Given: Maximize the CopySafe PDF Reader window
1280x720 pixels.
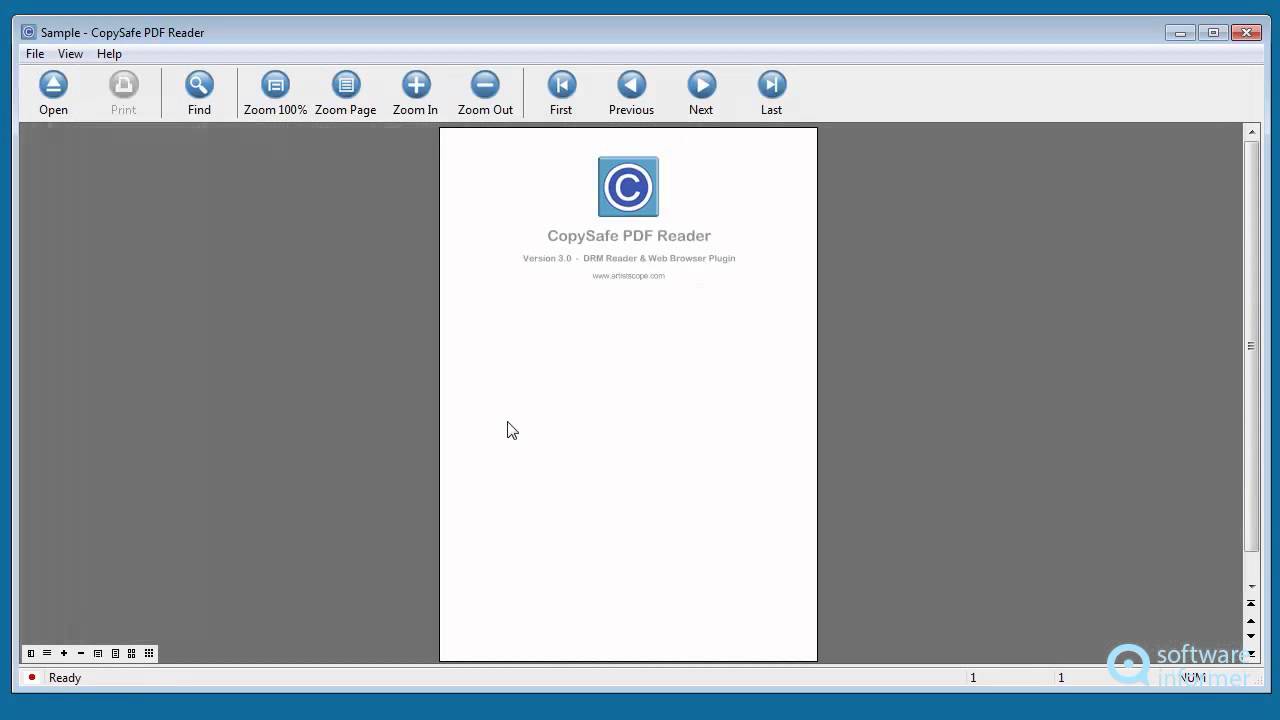Looking at the screenshot, I should [1213, 33].
